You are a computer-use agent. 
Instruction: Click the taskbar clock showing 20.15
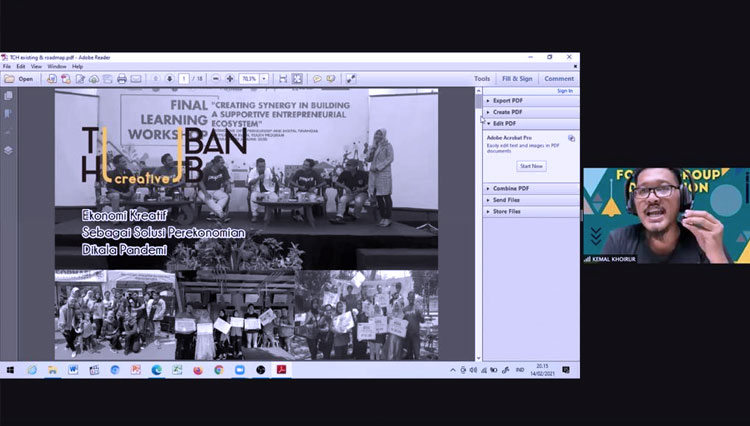pos(542,370)
